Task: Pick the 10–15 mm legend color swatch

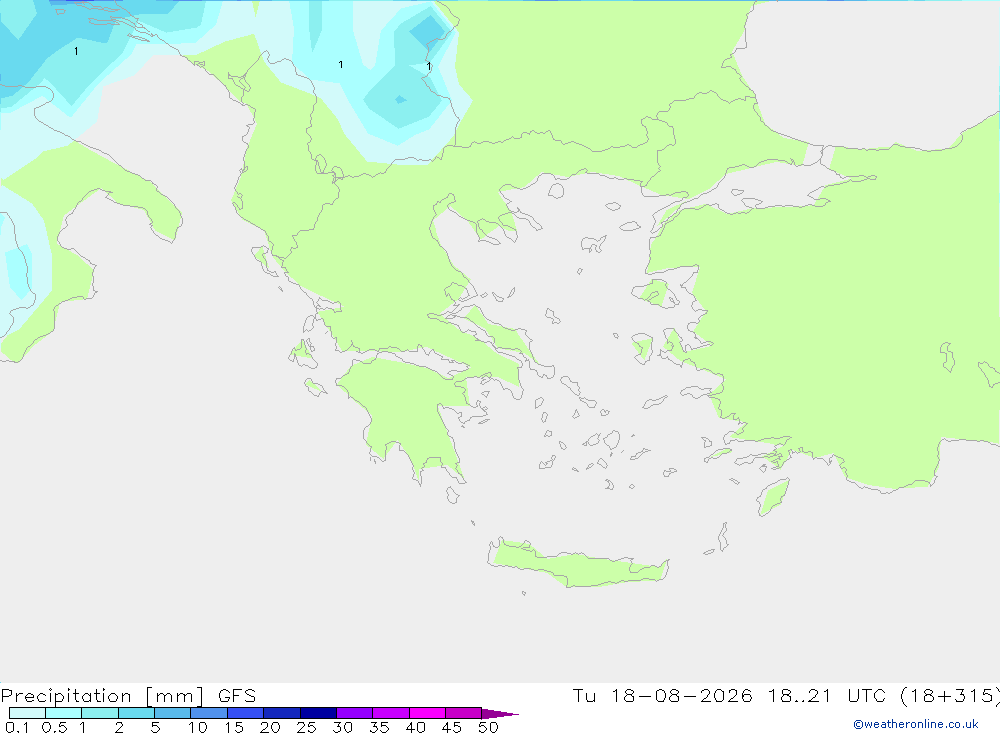Action: [x=209, y=713]
